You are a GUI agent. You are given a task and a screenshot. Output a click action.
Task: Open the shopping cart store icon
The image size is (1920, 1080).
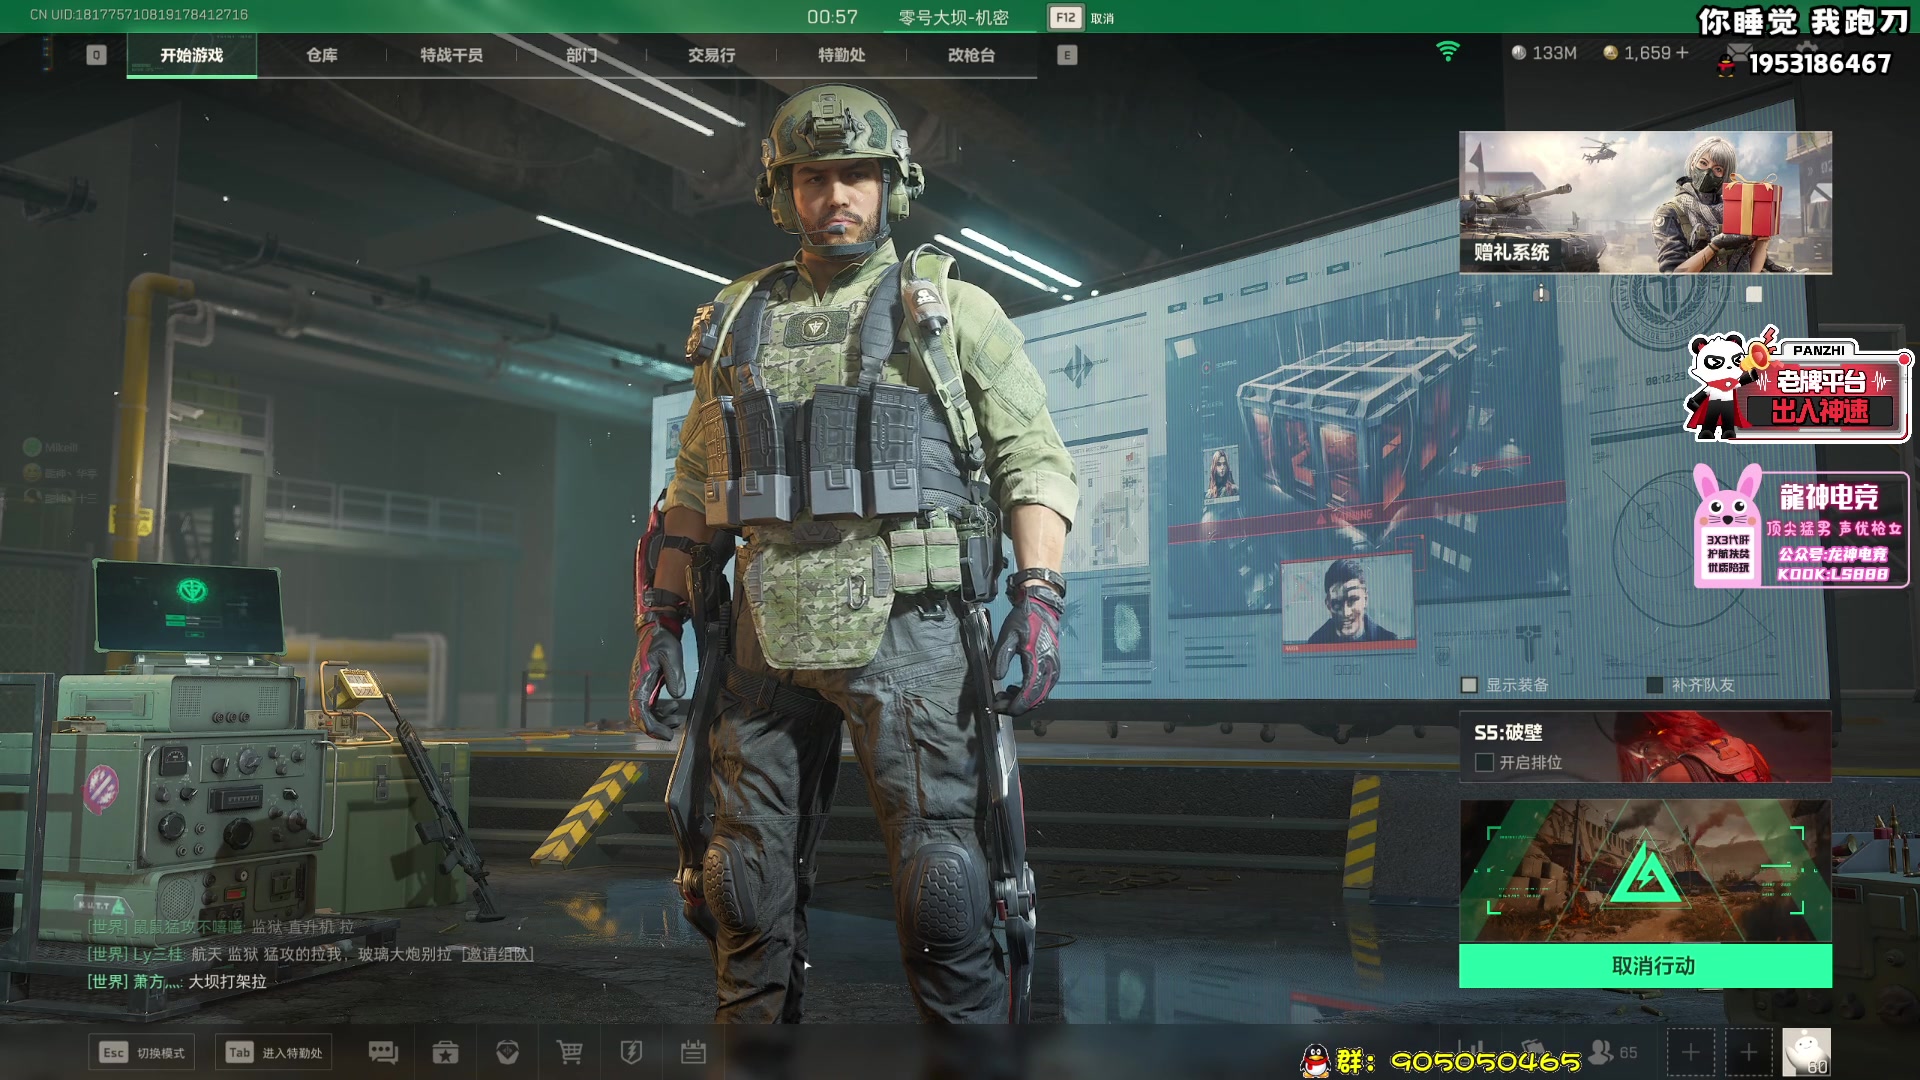(570, 1052)
